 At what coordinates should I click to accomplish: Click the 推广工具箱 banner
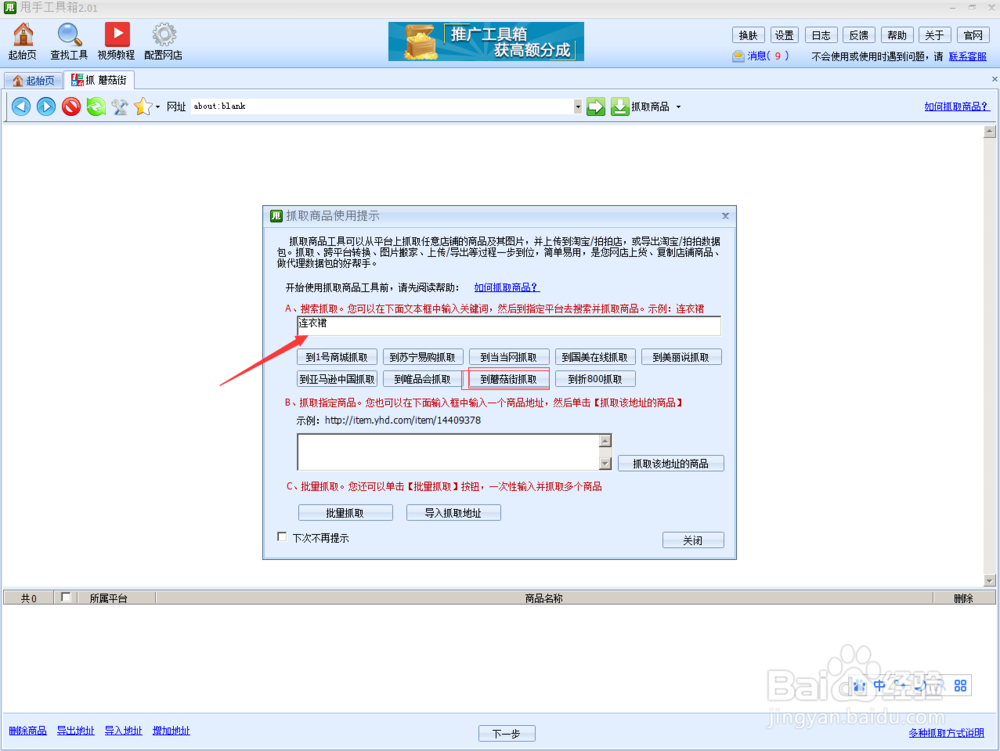(486, 41)
